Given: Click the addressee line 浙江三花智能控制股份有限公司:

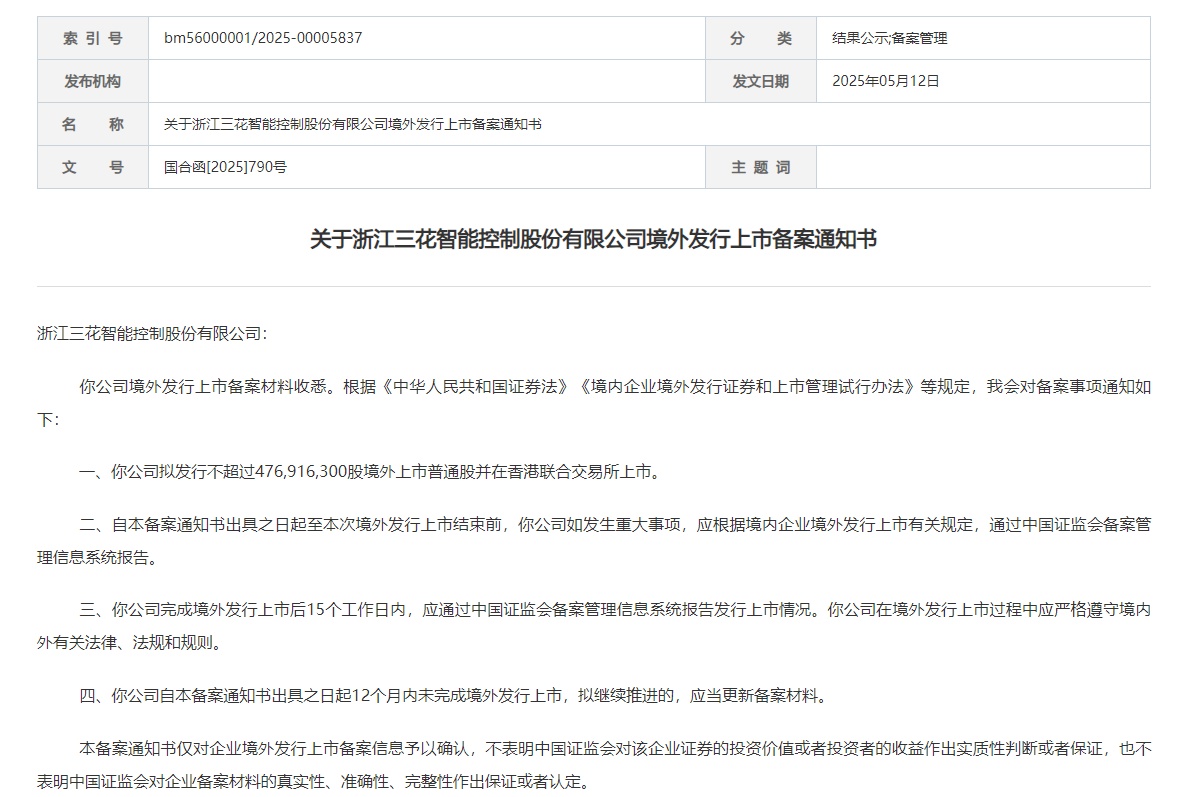Looking at the screenshot, I should [x=152, y=334].
